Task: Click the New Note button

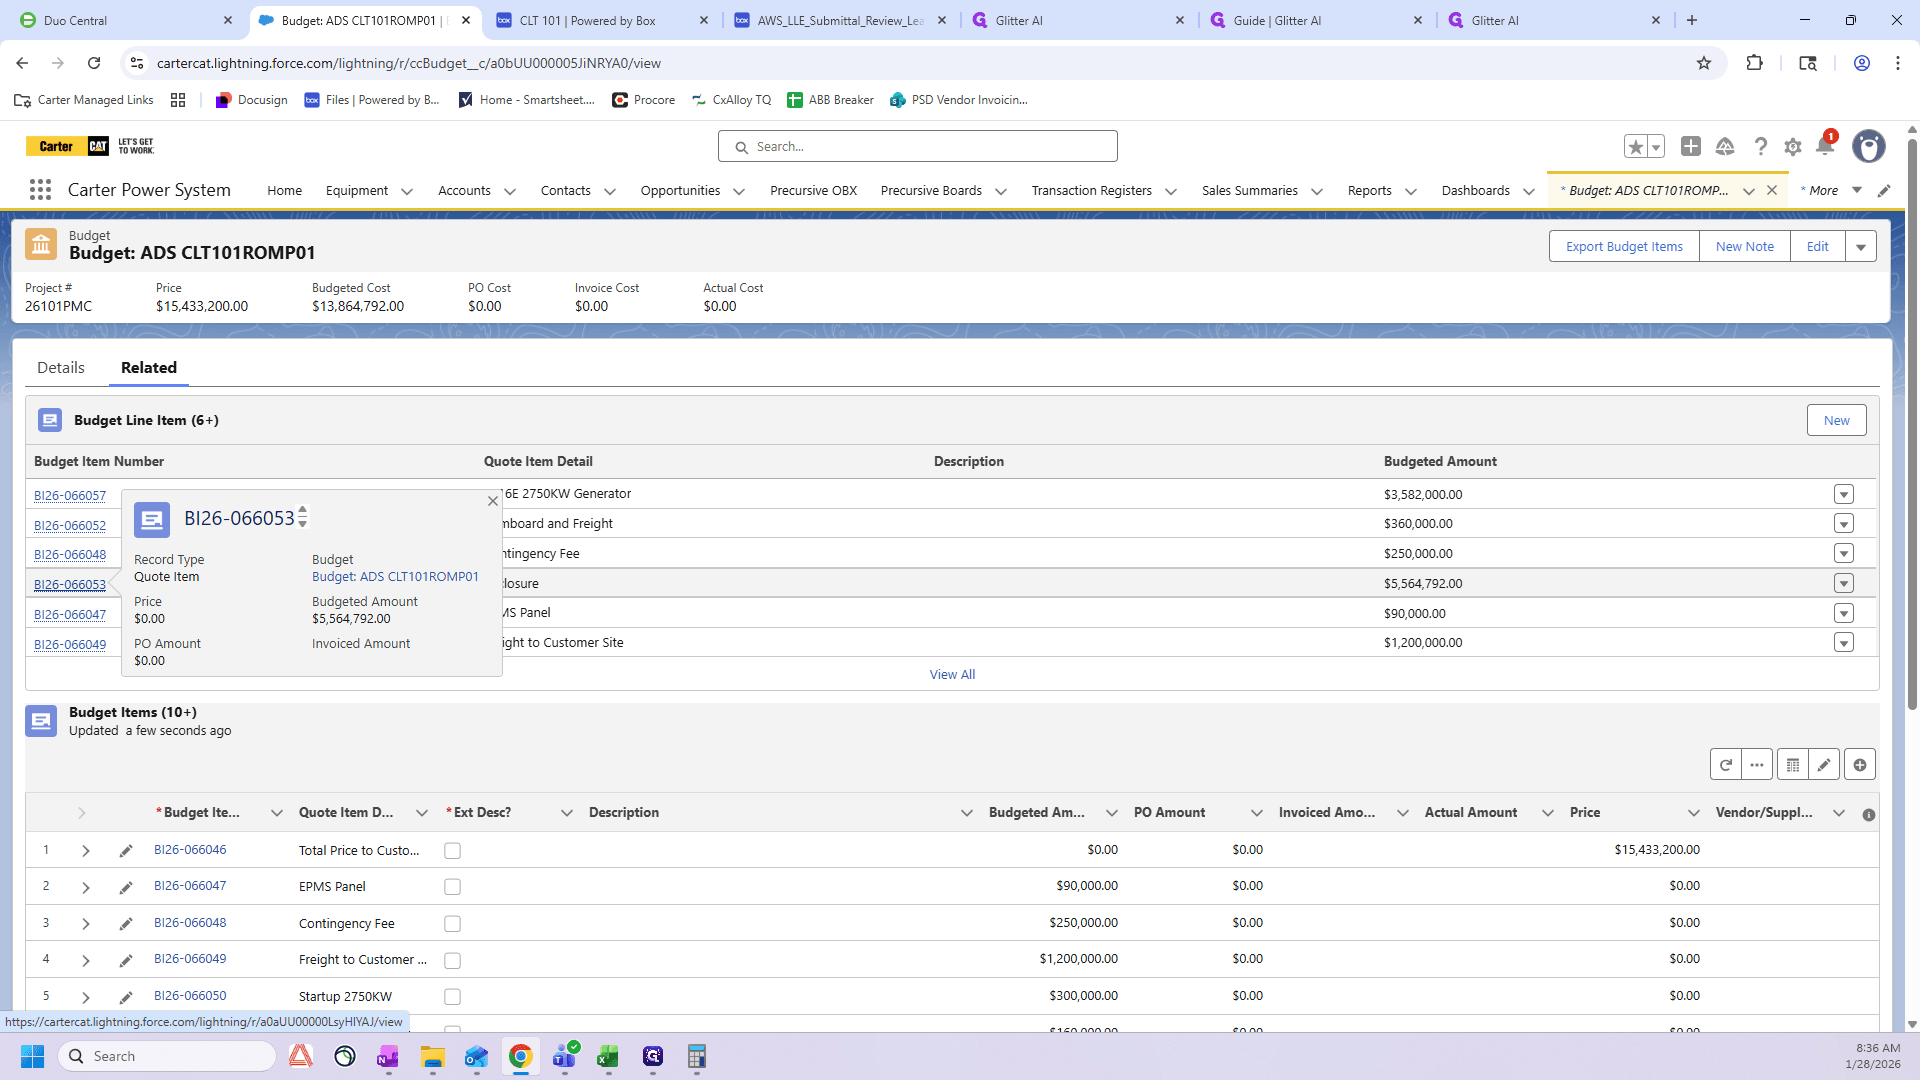Action: [1744, 247]
